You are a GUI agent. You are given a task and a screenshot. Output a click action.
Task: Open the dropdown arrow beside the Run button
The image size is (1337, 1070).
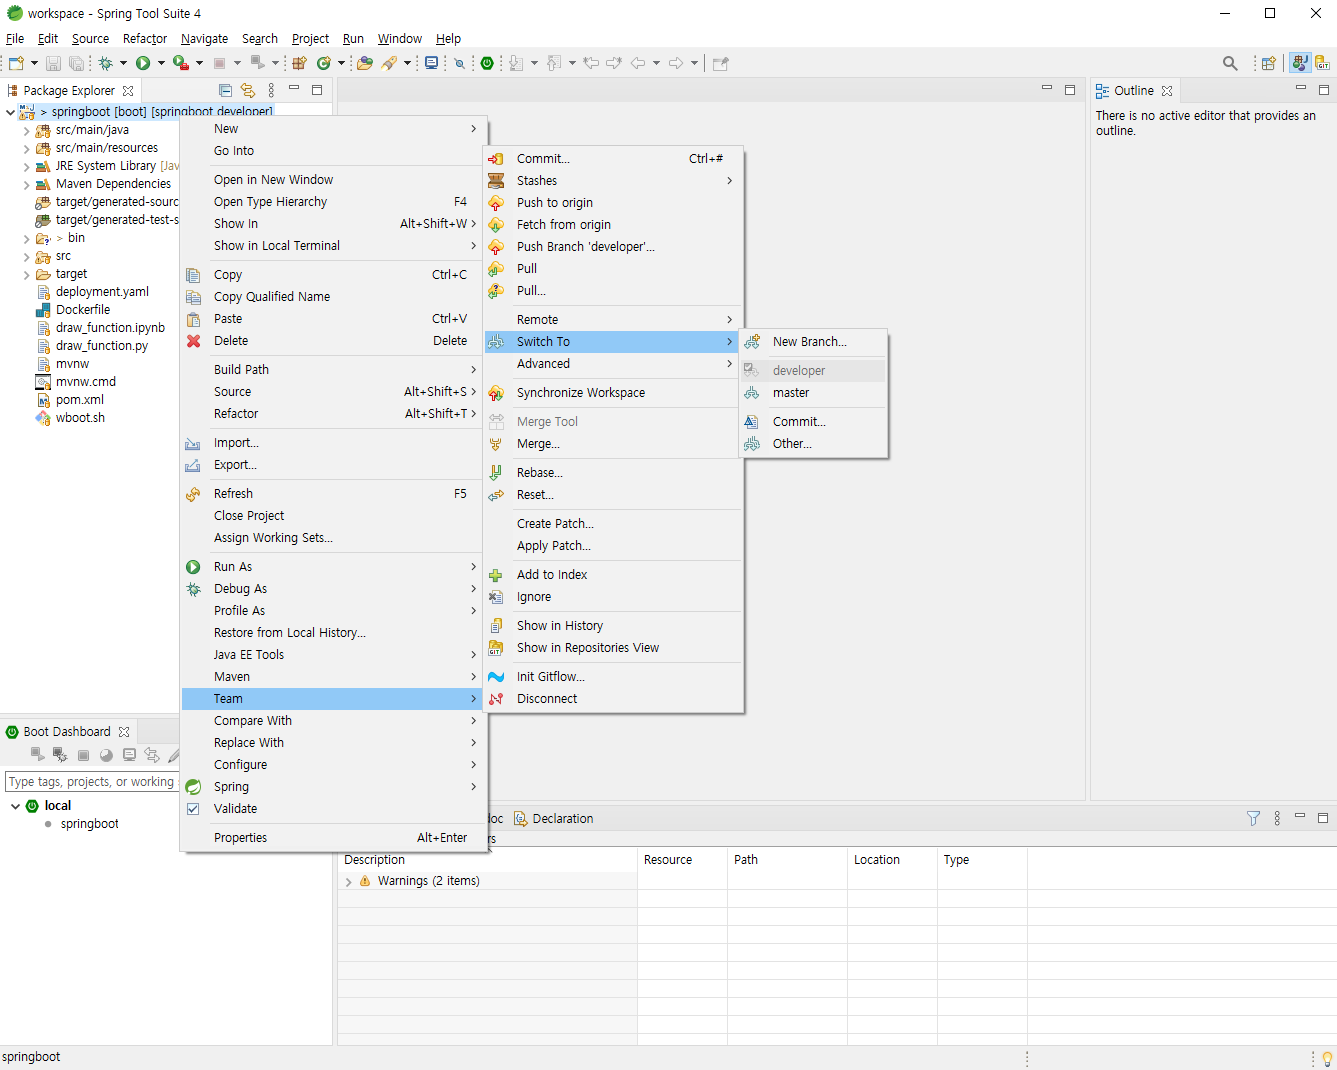[x=161, y=63]
